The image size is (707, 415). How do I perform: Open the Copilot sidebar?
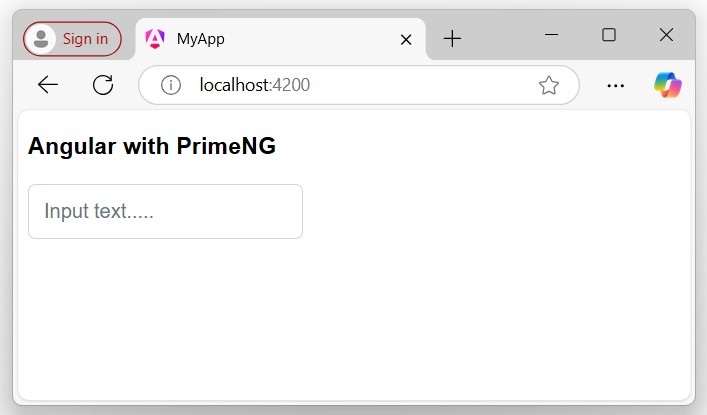coord(668,85)
